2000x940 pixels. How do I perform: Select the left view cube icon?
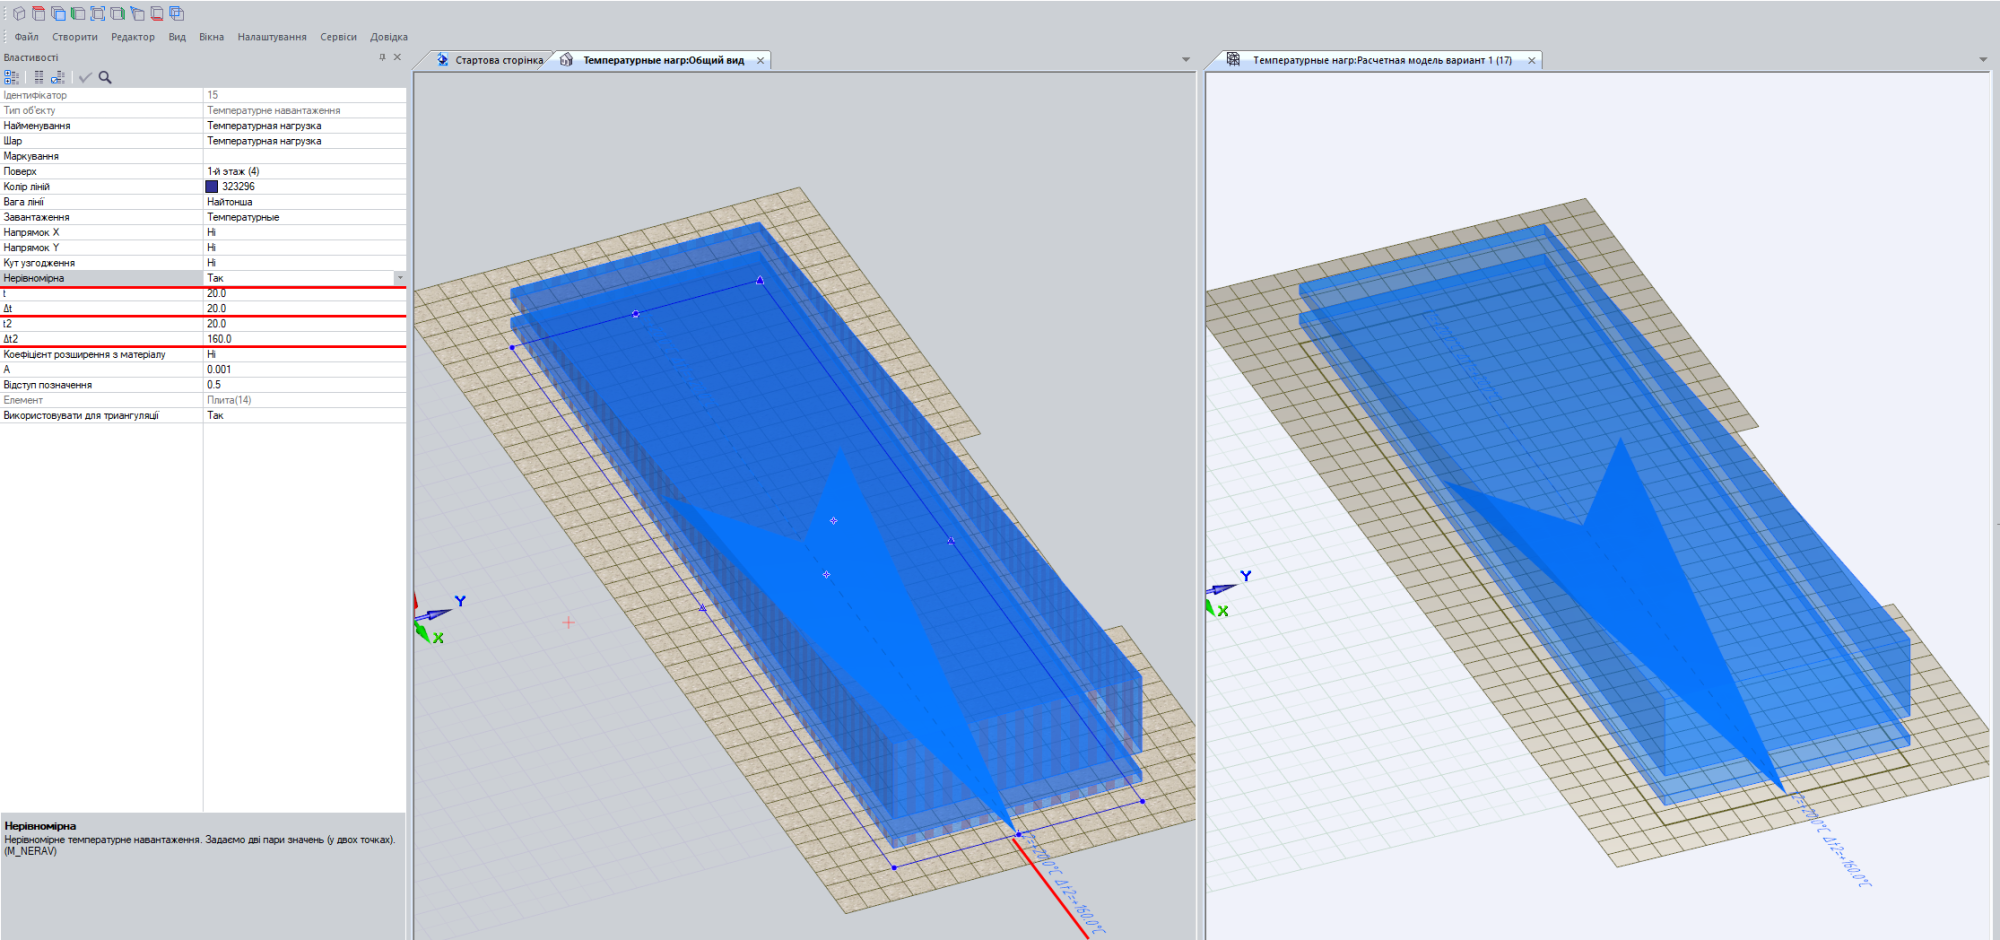point(78,14)
